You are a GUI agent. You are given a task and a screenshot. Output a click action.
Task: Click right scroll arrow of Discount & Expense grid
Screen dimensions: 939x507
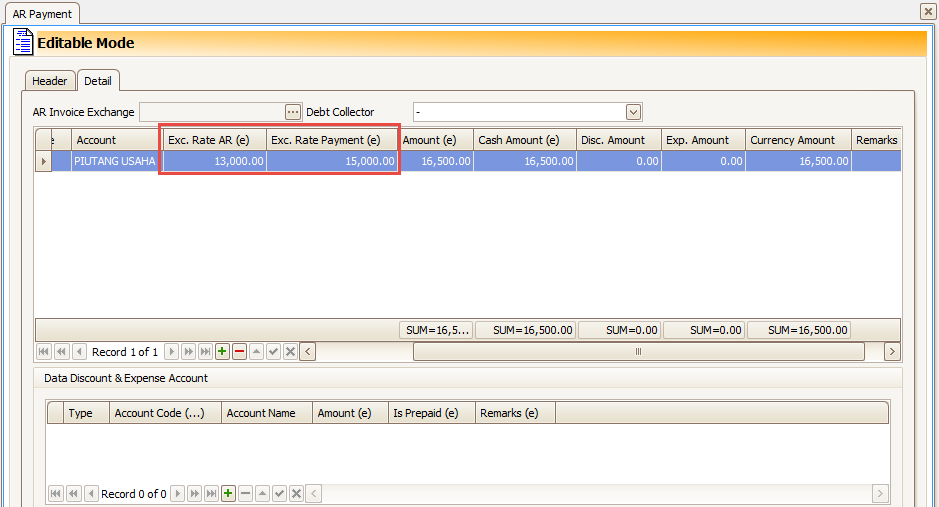point(880,493)
